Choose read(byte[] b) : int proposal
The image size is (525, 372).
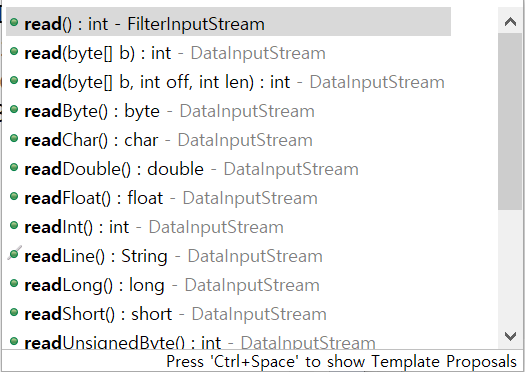[228, 53]
